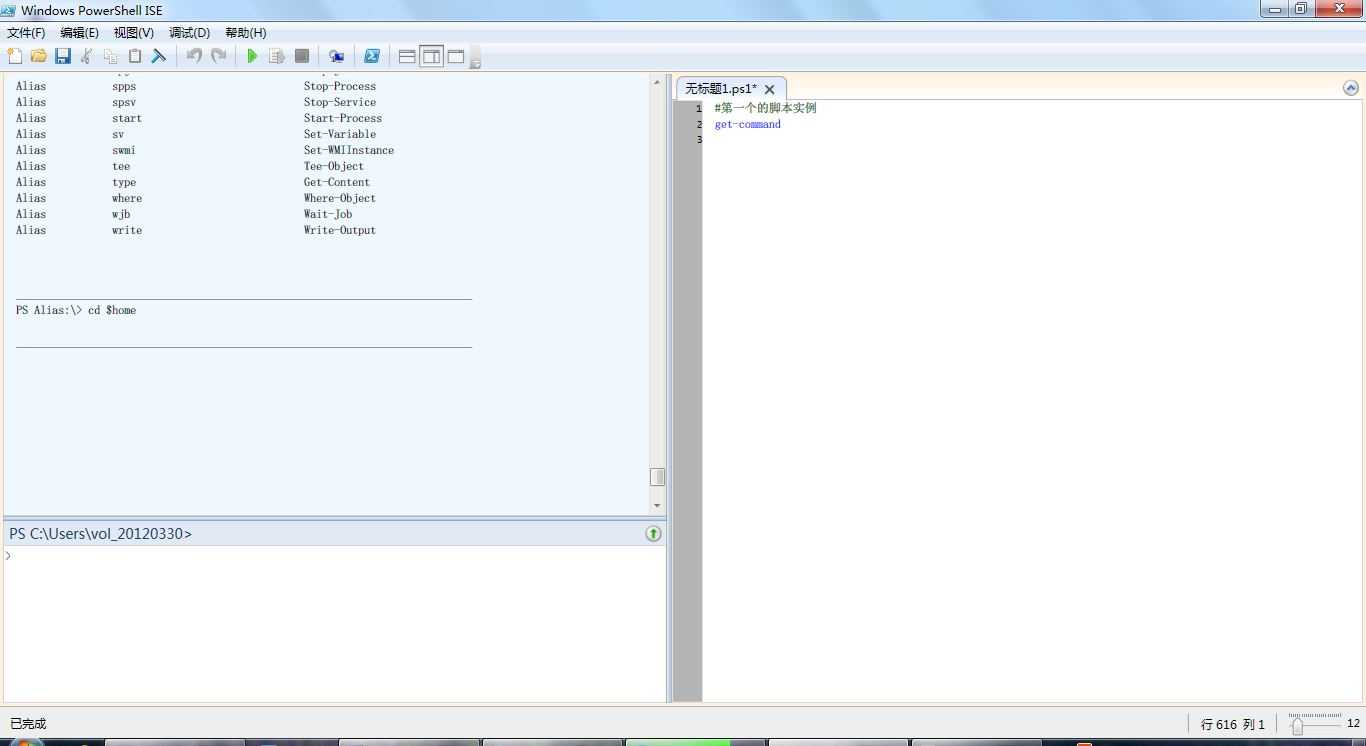1366x746 pixels.
Task: Click line number 3 in editor
Action: point(699,140)
